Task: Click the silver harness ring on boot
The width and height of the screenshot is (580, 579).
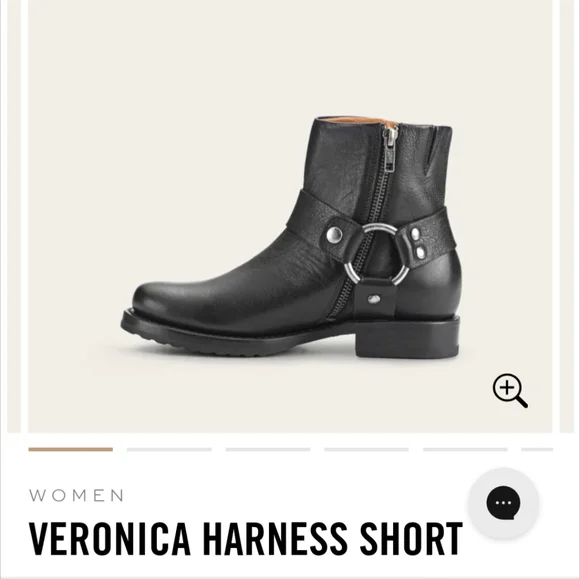Action: coord(377,255)
